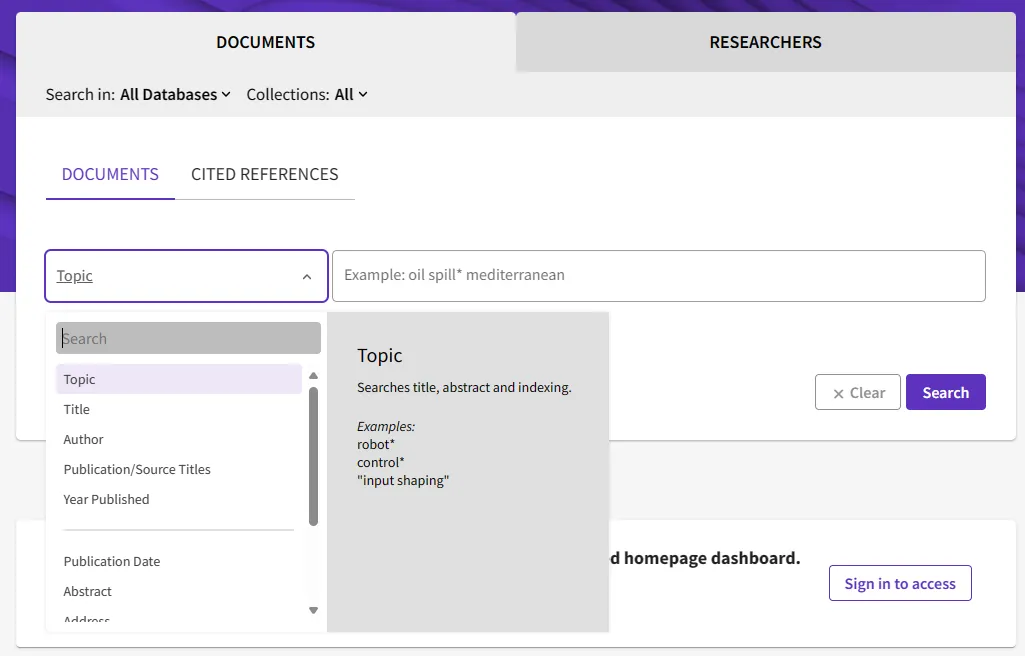This screenshot has height=656, width=1025.
Task: Click the field list scrollbar thumb
Action: pyautogui.click(x=313, y=456)
